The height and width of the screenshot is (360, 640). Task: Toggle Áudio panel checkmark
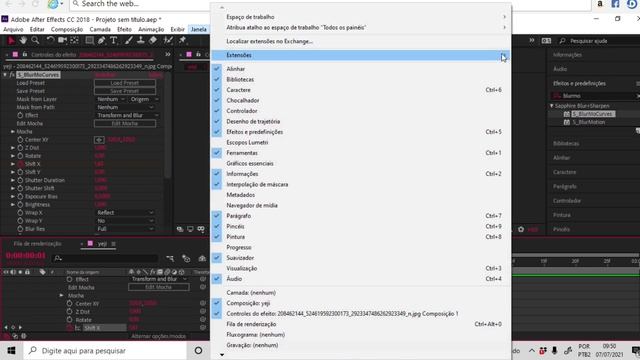tap(217, 279)
